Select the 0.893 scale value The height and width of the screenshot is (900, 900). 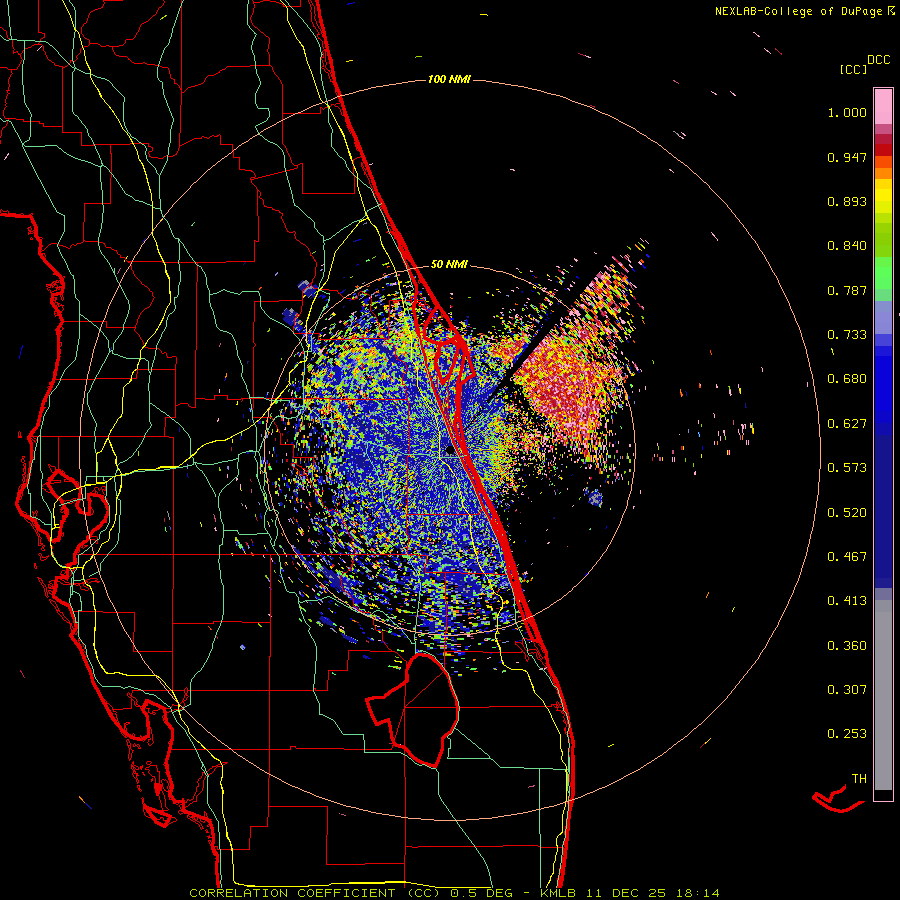click(847, 201)
